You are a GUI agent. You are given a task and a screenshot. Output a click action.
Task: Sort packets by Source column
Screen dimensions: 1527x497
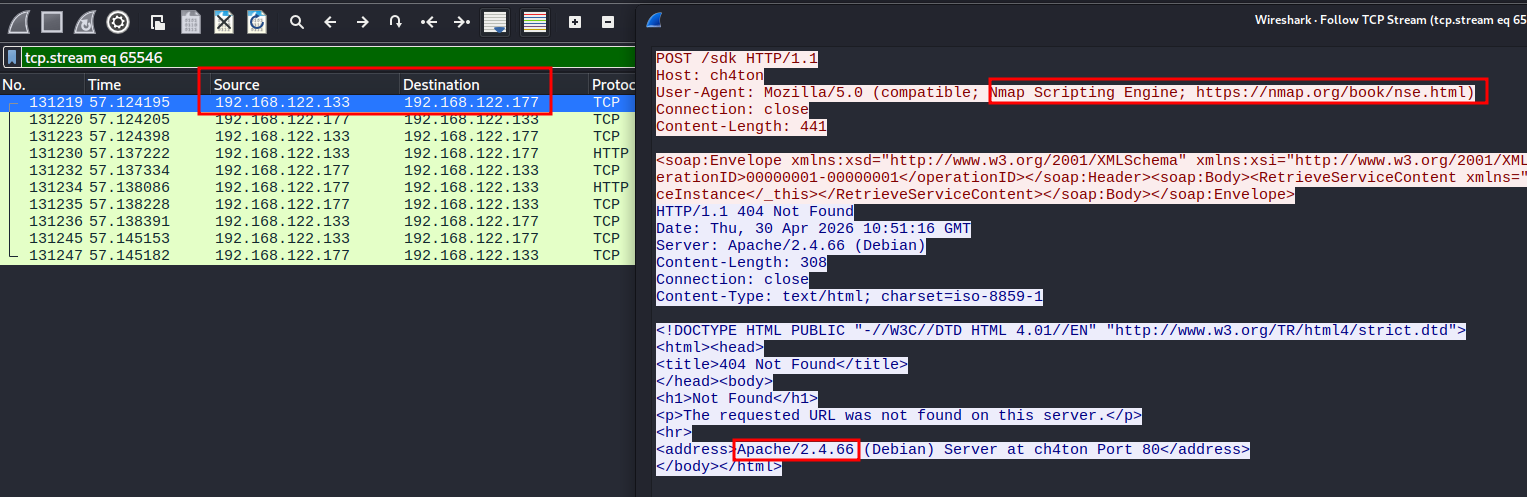pyautogui.click(x=305, y=85)
